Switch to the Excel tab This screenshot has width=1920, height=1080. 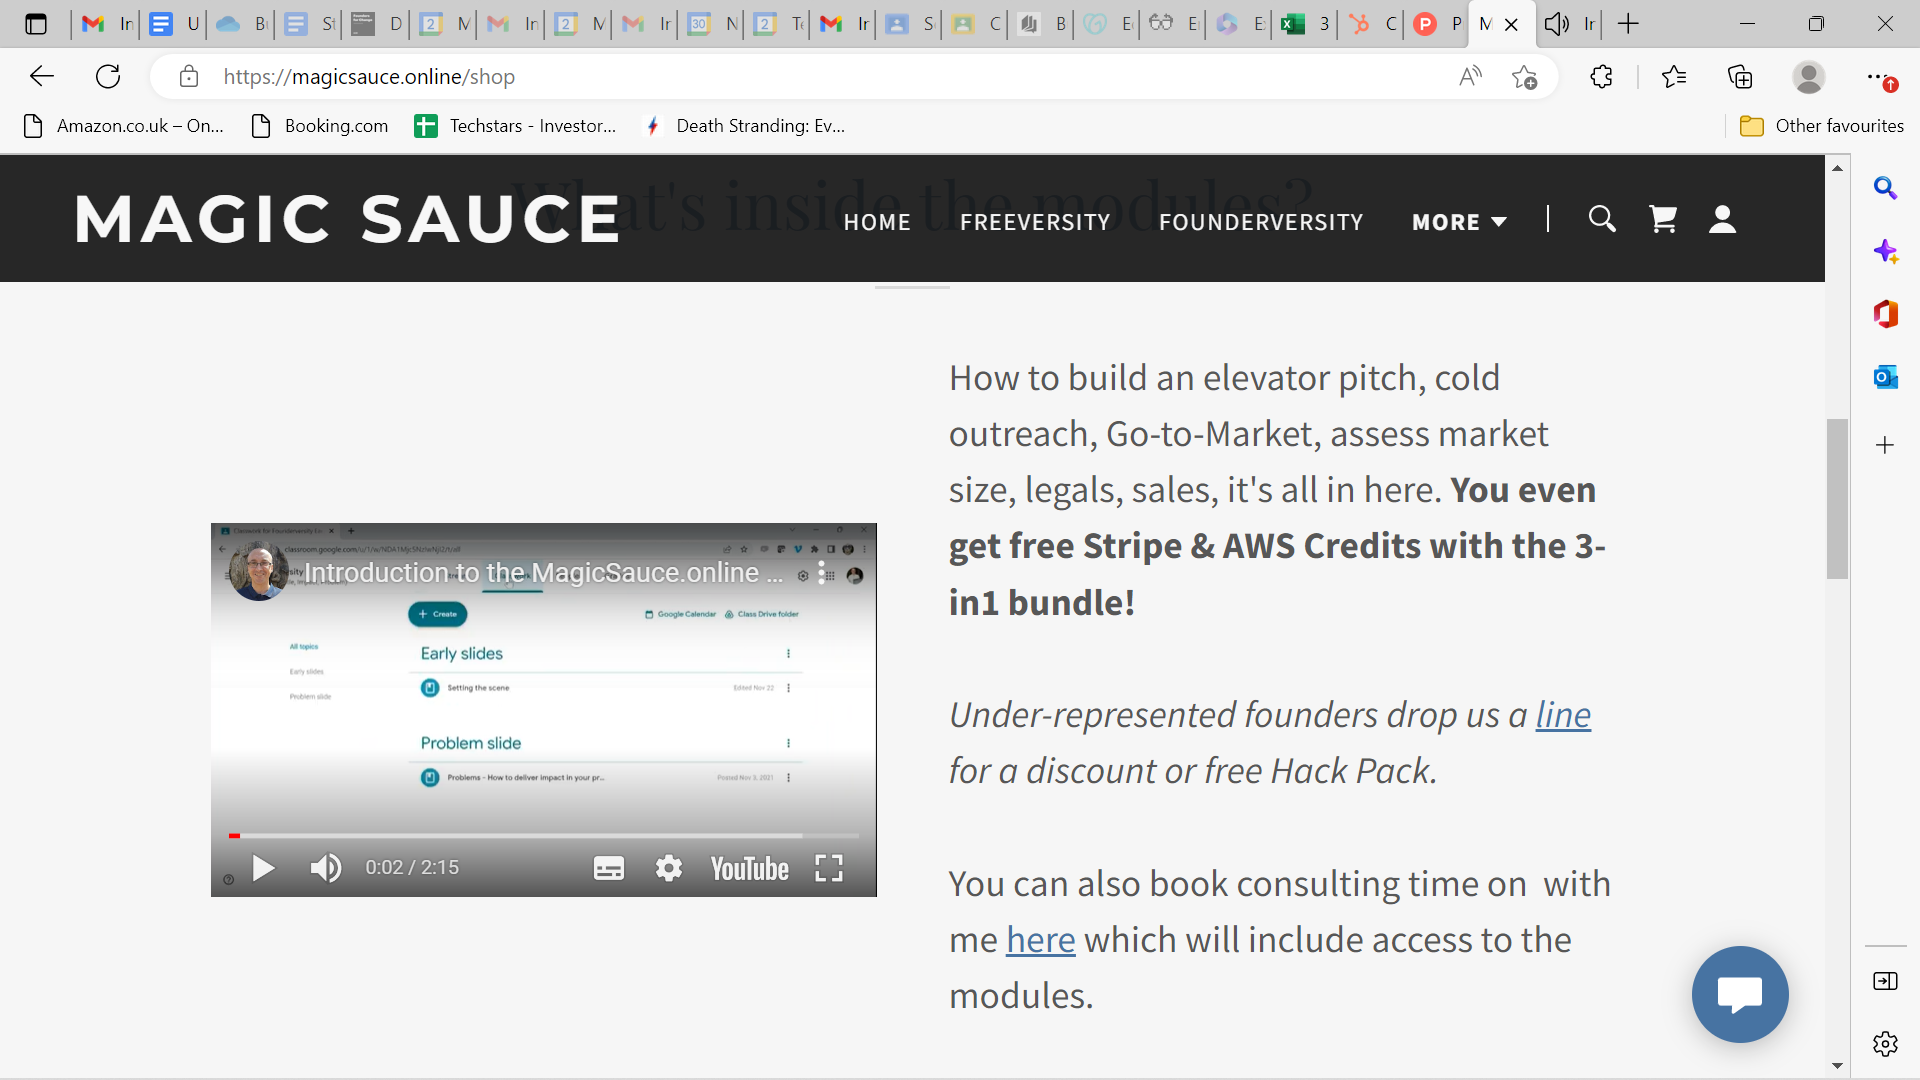[1305, 24]
